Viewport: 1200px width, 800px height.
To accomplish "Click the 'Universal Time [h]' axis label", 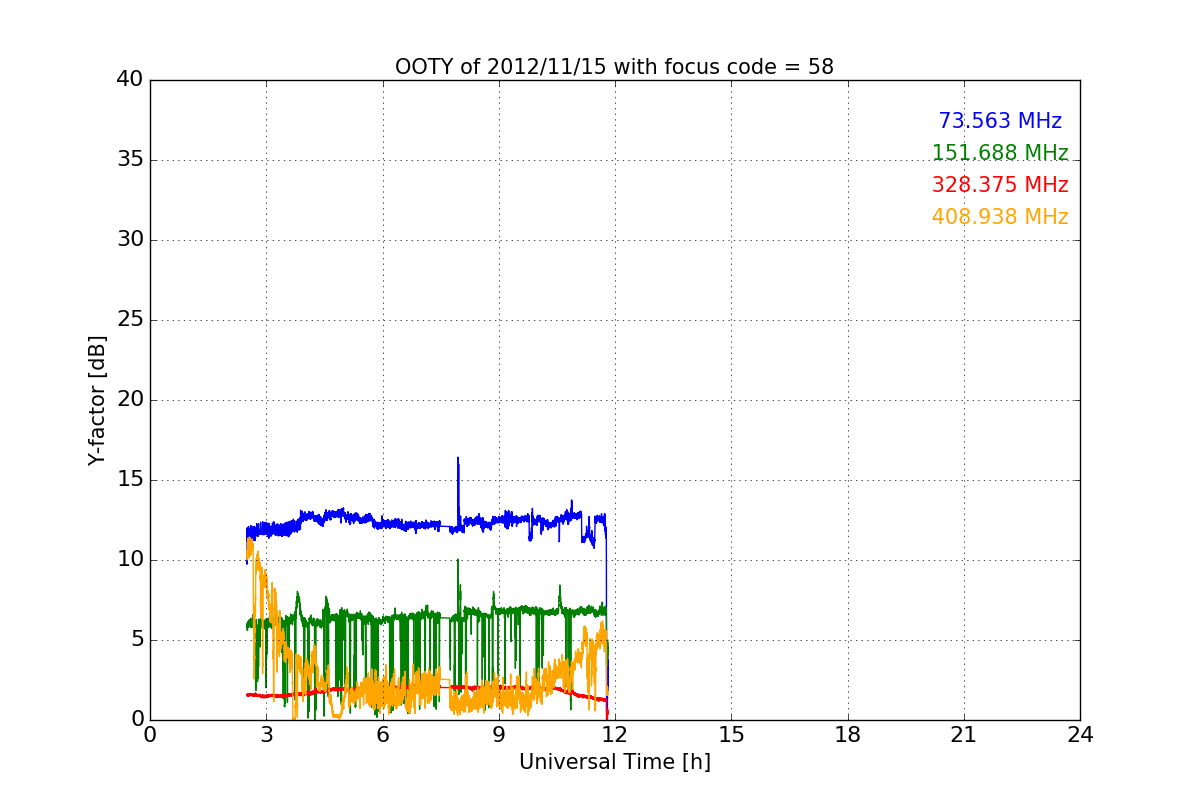I will (615, 762).
